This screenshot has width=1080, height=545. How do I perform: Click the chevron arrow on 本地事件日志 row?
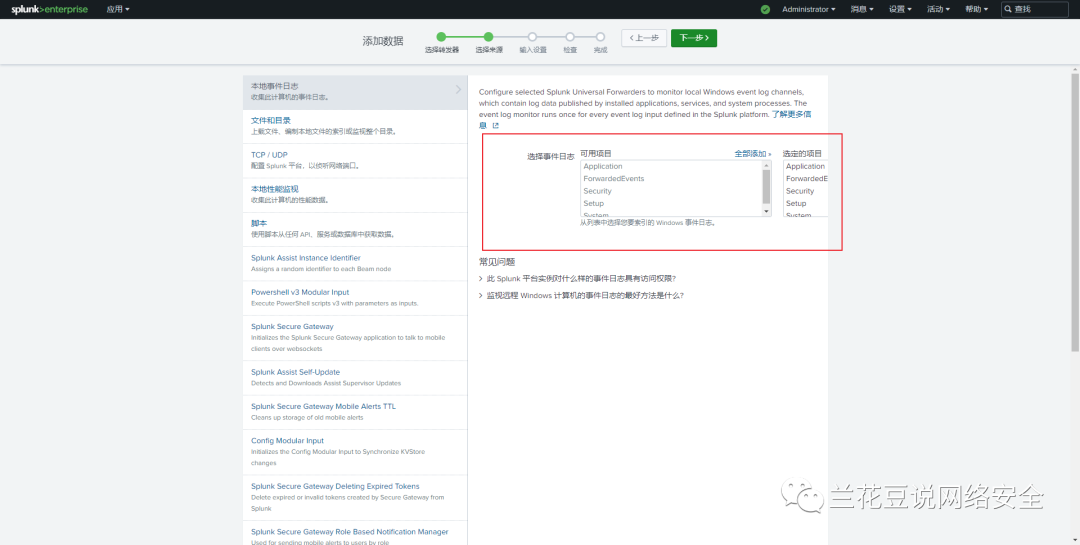click(459, 90)
